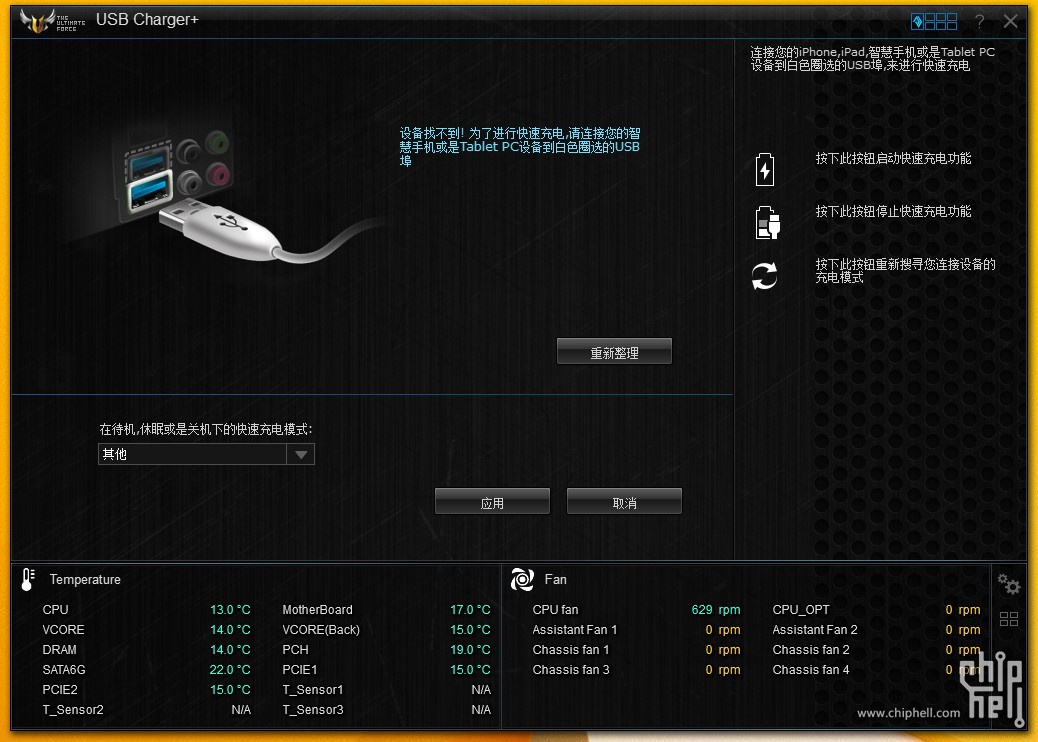Image resolution: width=1038 pixels, height=742 pixels.
Task: Click the CPU fan label
Action: tap(555, 610)
